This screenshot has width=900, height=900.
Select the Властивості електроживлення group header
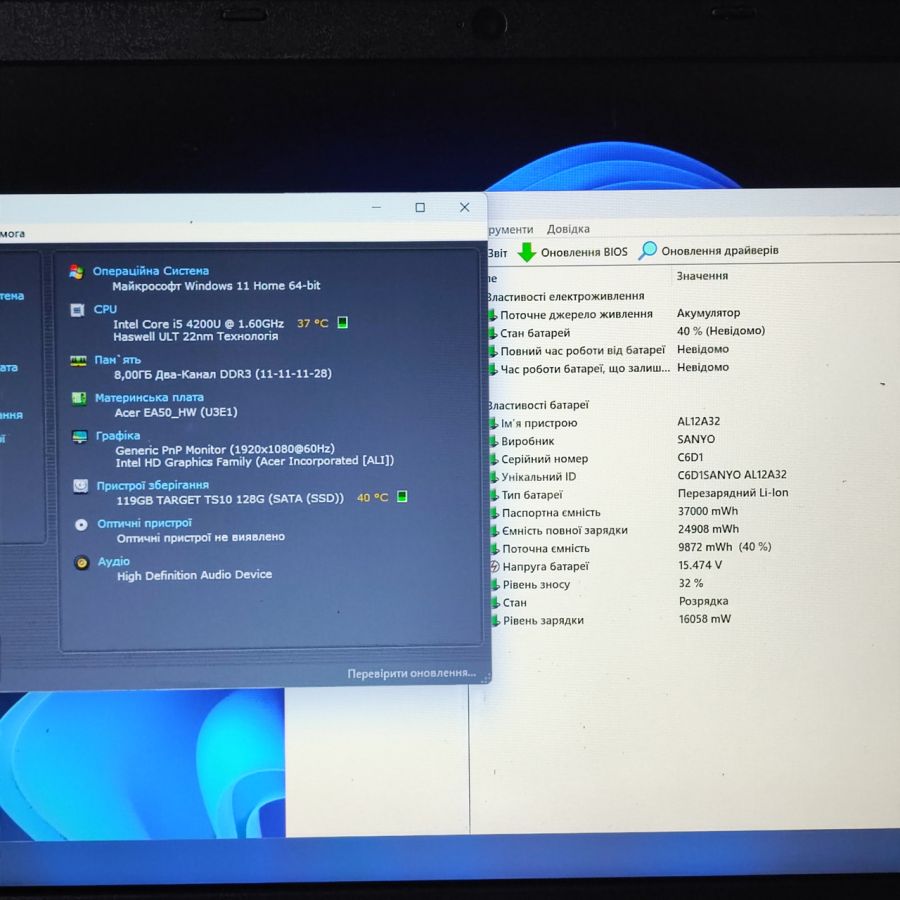tap(565, 296)
